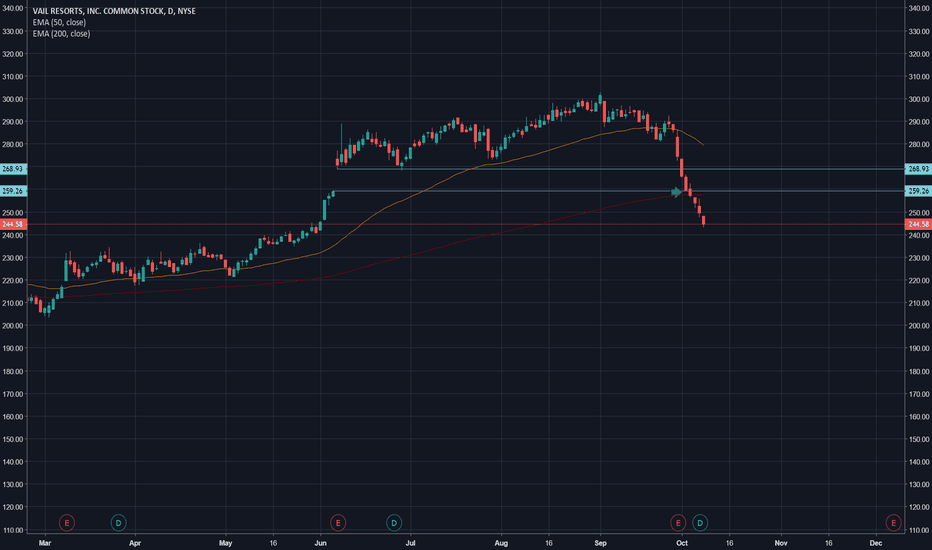Select the EMA (50, close) indicator label
Image resolution: width=932 pixels, height=550 pixels.
[59, 22]
